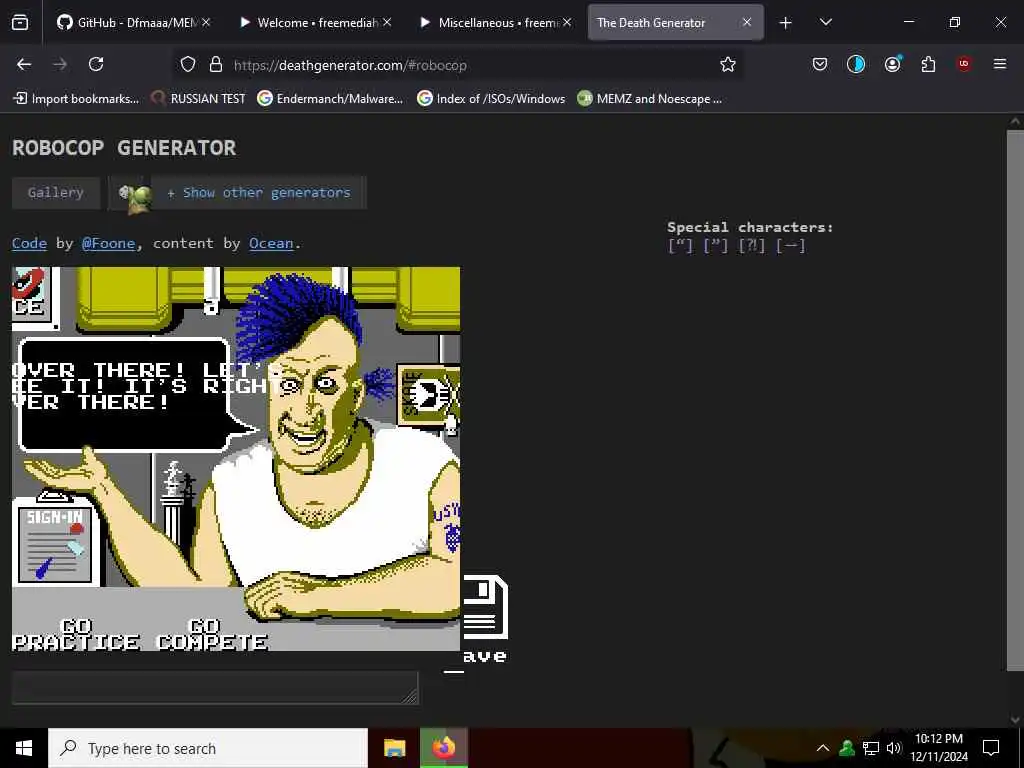Insert left double quote special character

[680, 246]
